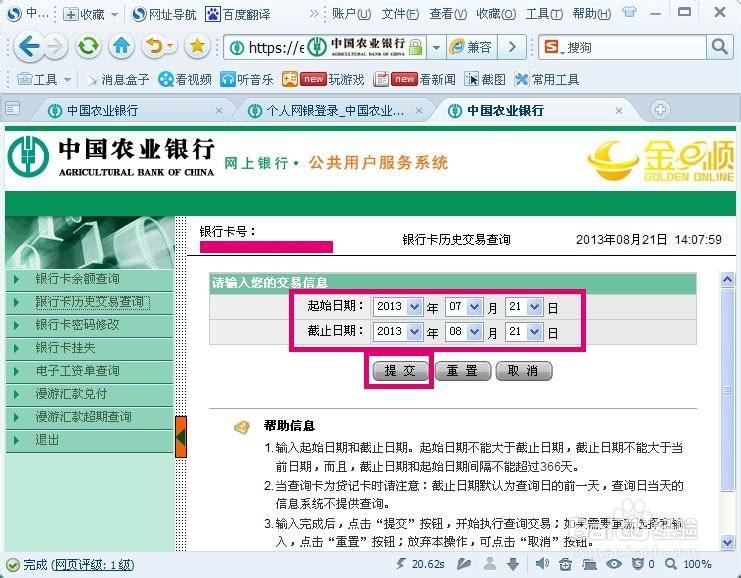Click the speaker volume icon in status bar

pyautogui.click(x=542, y=563)
